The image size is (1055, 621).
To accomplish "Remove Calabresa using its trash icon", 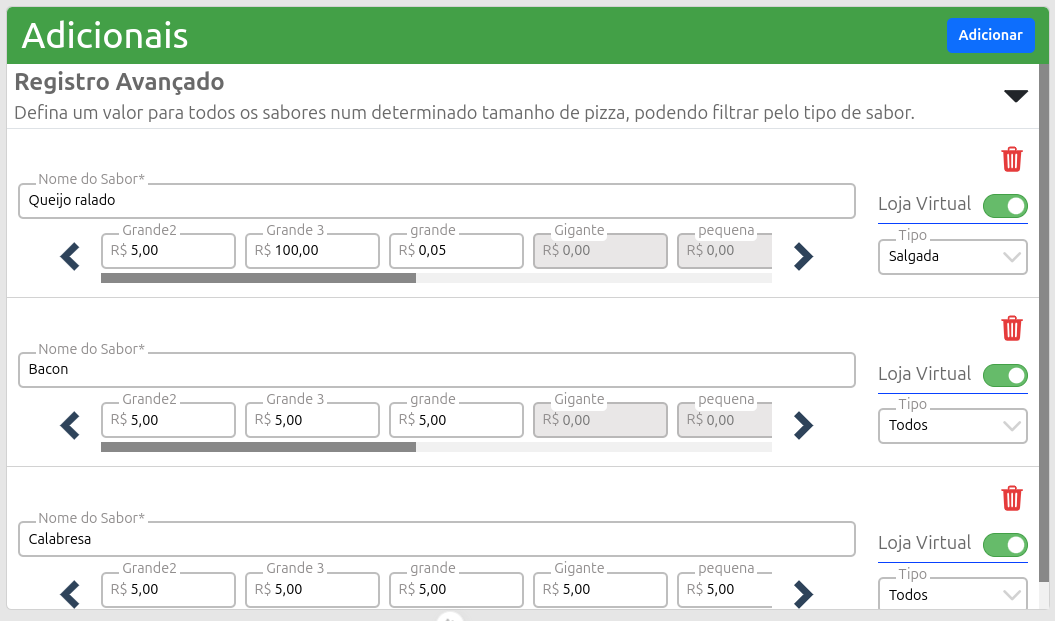I will [1012, 498].
